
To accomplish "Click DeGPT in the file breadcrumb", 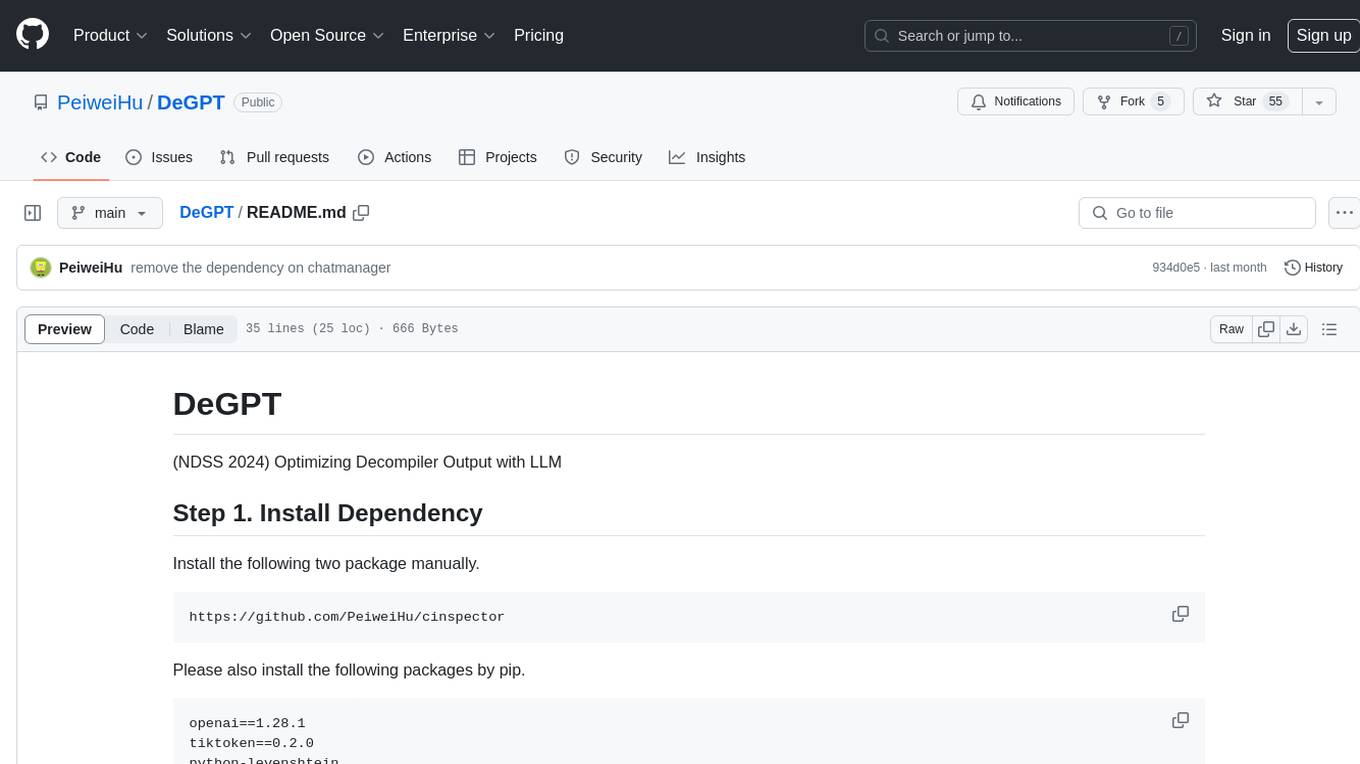I will 206,212.
